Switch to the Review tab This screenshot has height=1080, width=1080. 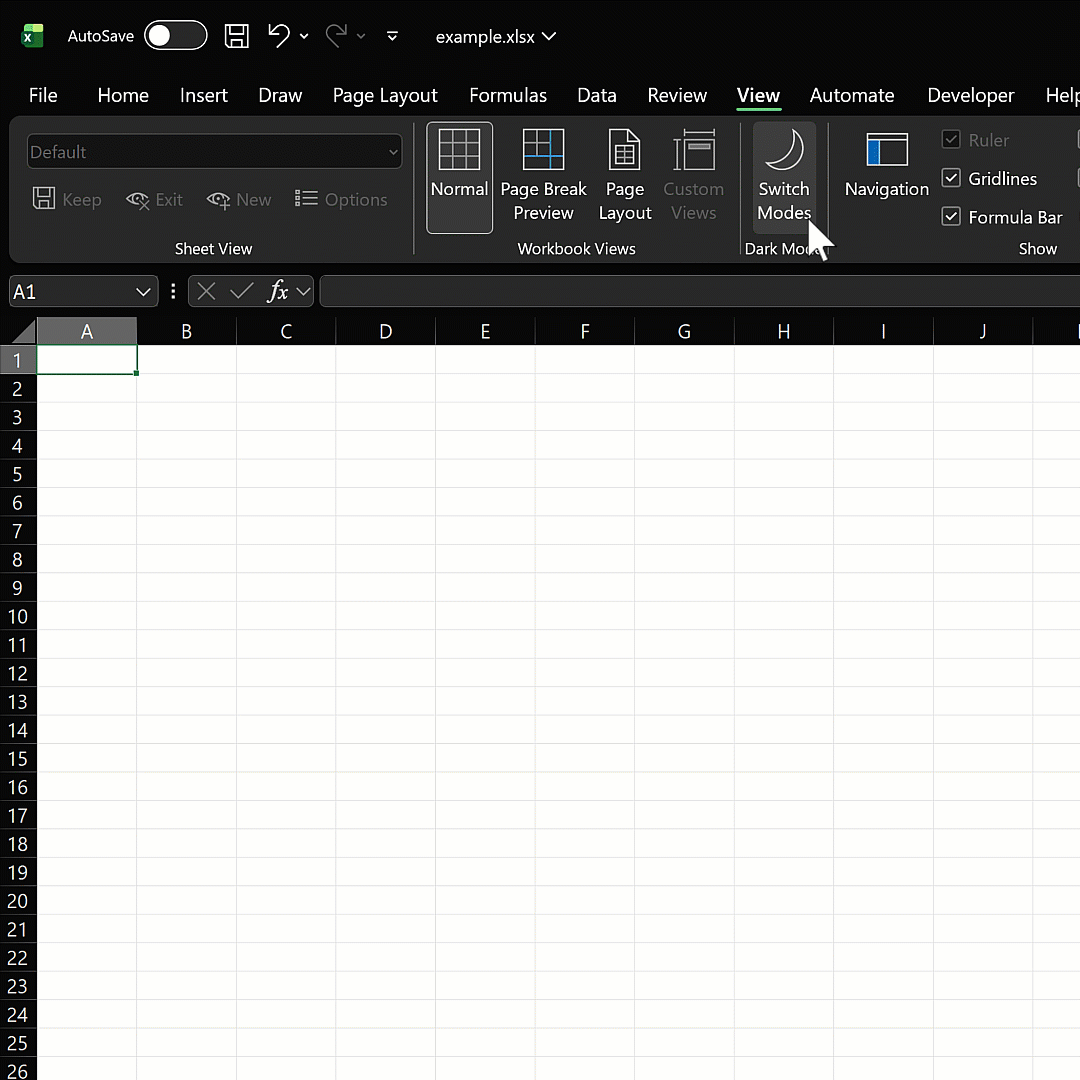[x=677, y=95]
